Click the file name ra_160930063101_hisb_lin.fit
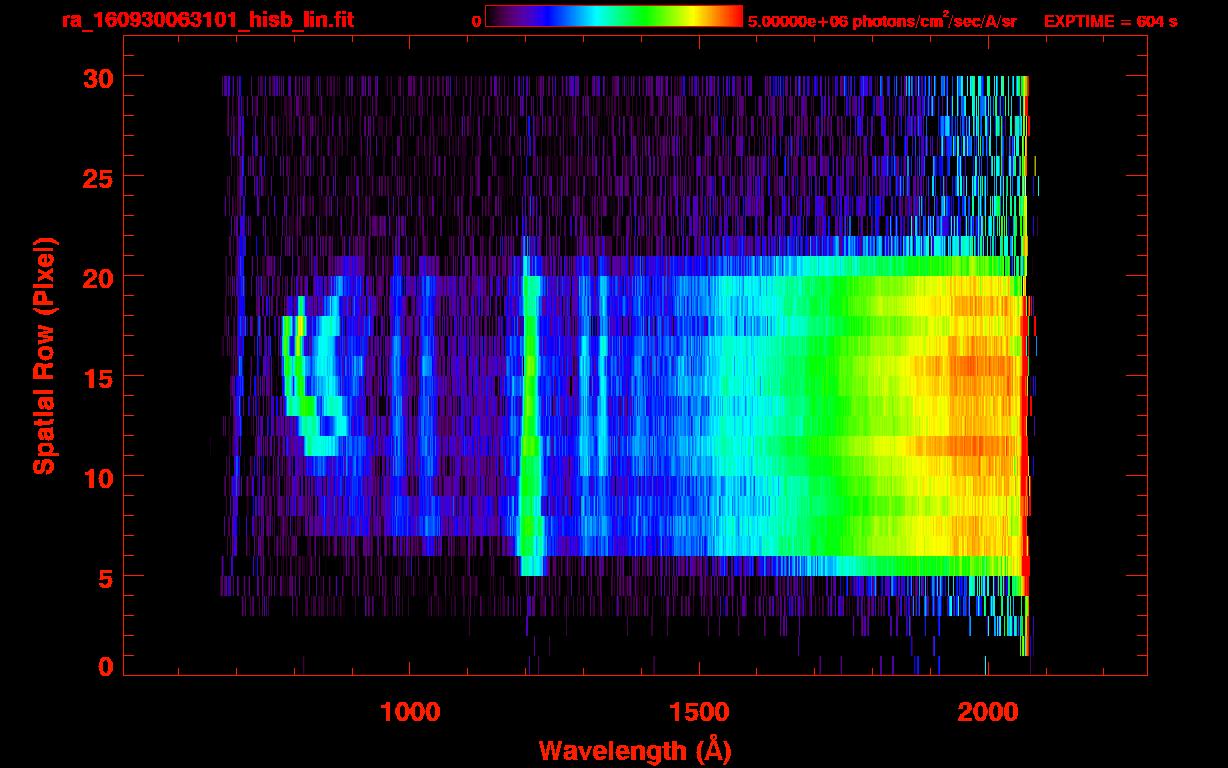This screenshot has width=1228, height=768. 207,20
